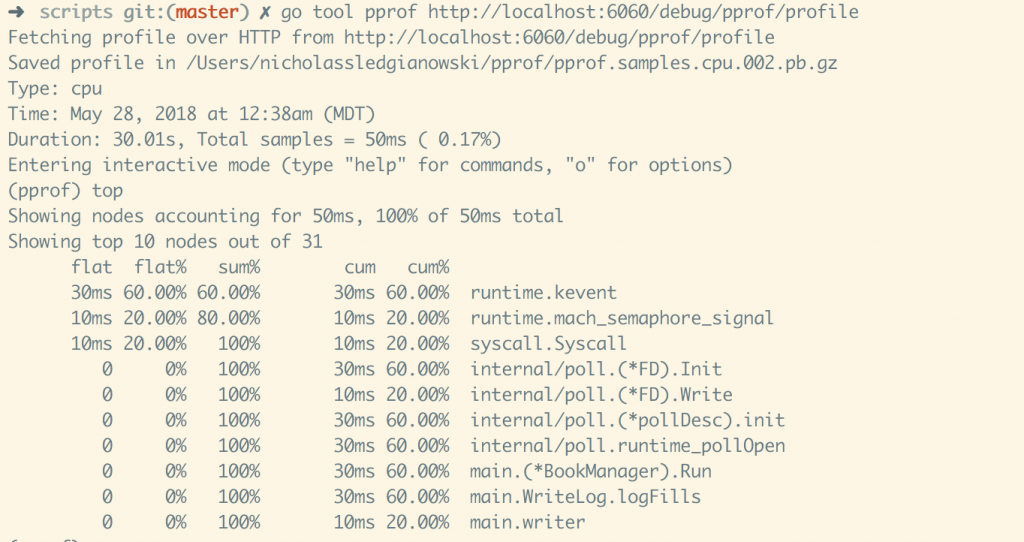Image resolution: width=1024 pixels, height=542 pixels.
Task: Click the internal/poll.(*FD).Write function
Action: [601, 395]
